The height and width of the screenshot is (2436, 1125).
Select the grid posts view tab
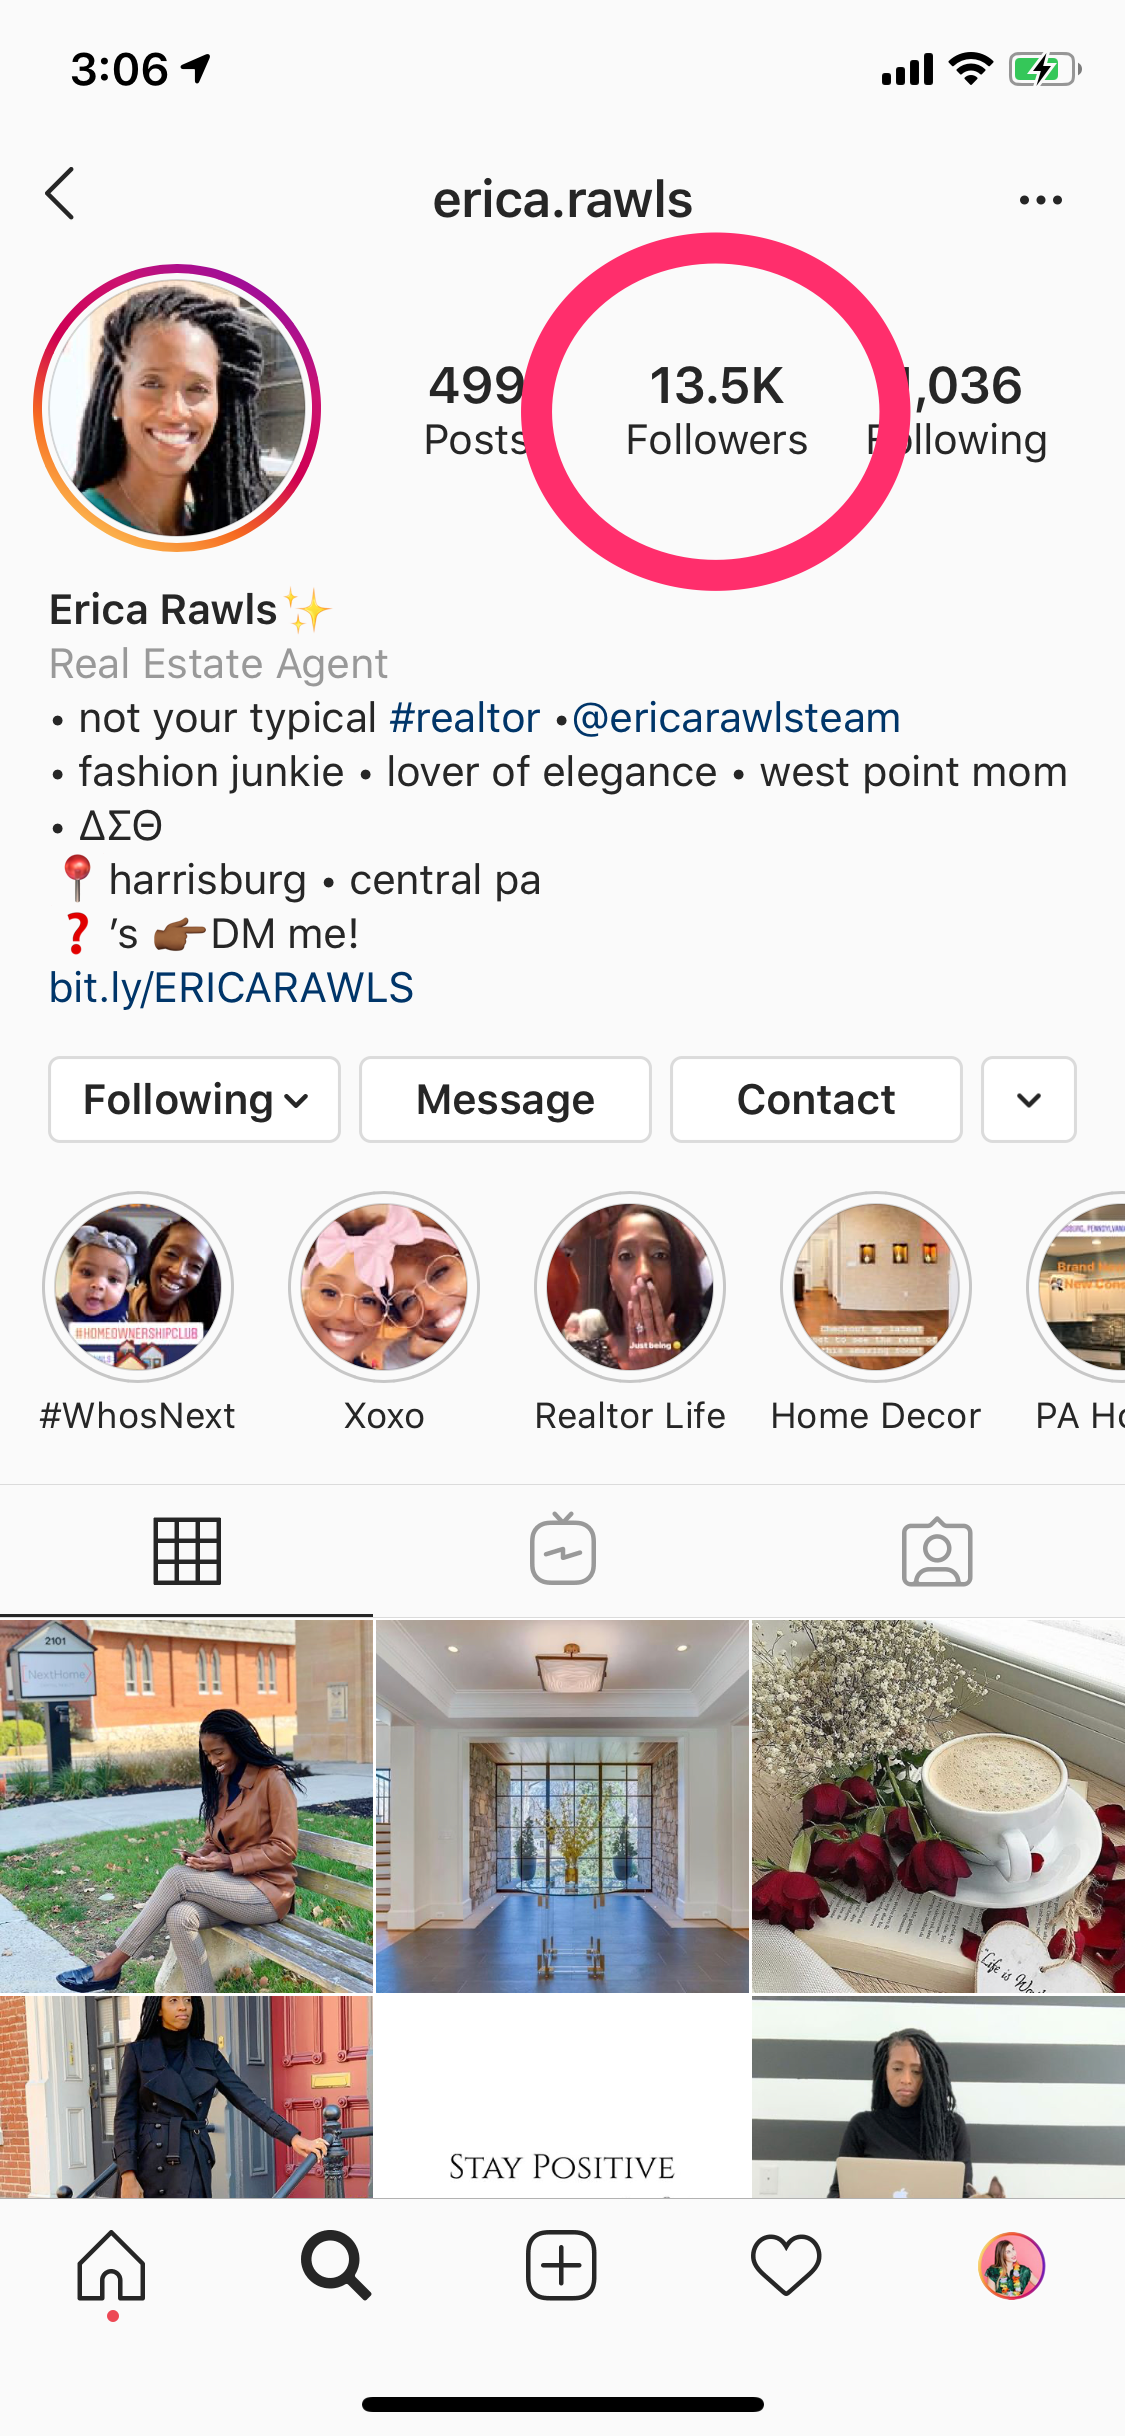[x=187, y=1551]
